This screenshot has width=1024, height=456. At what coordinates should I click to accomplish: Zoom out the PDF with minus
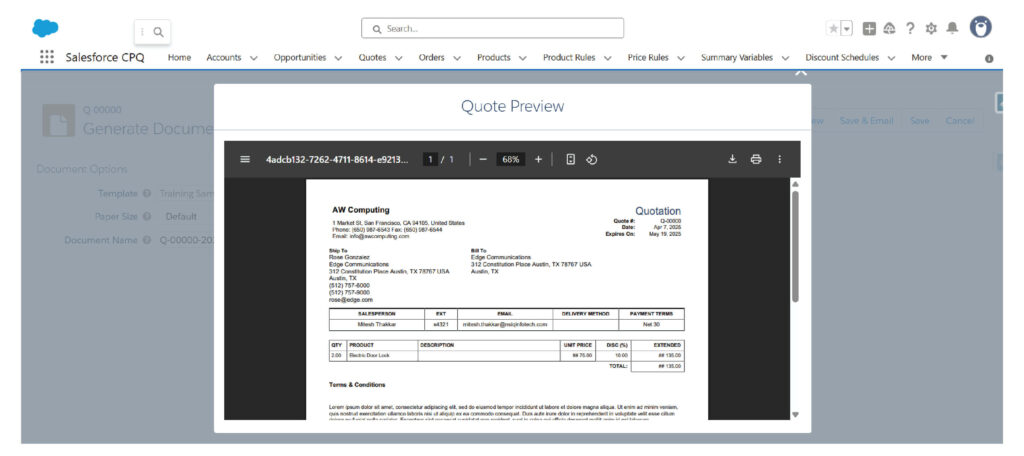click(483, 159)
